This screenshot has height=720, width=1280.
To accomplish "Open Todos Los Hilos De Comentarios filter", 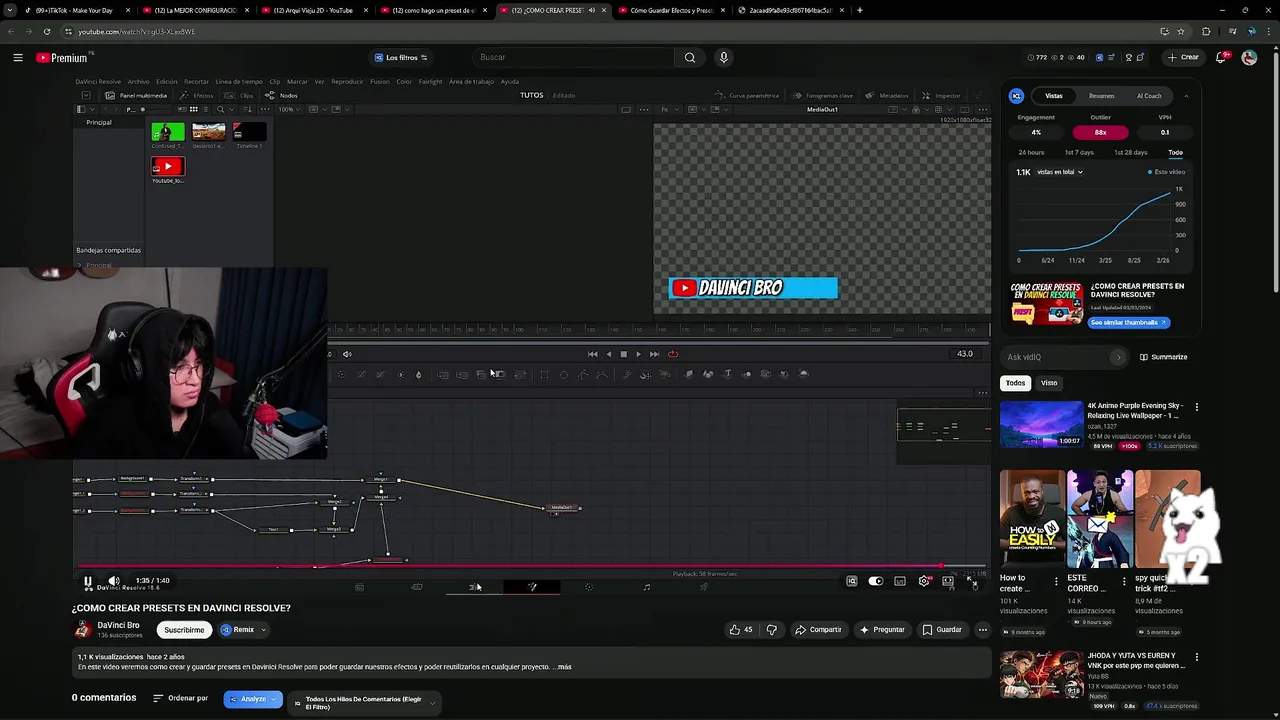I will click(364, 703).
